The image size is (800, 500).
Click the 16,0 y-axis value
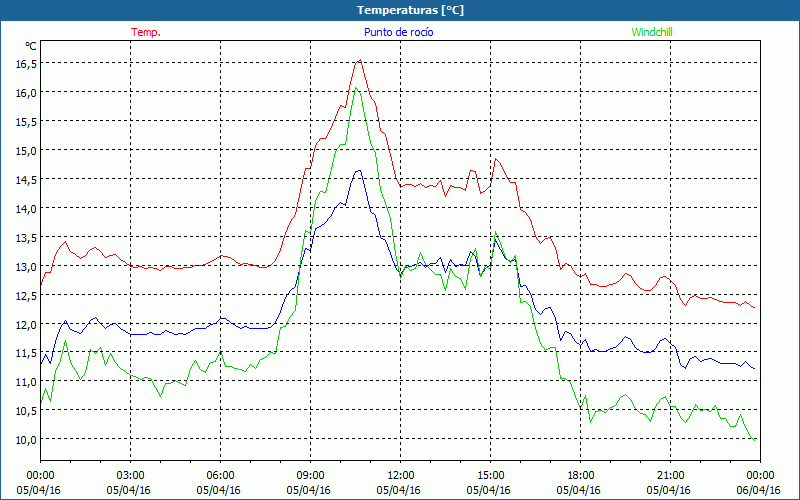(28, 92)
